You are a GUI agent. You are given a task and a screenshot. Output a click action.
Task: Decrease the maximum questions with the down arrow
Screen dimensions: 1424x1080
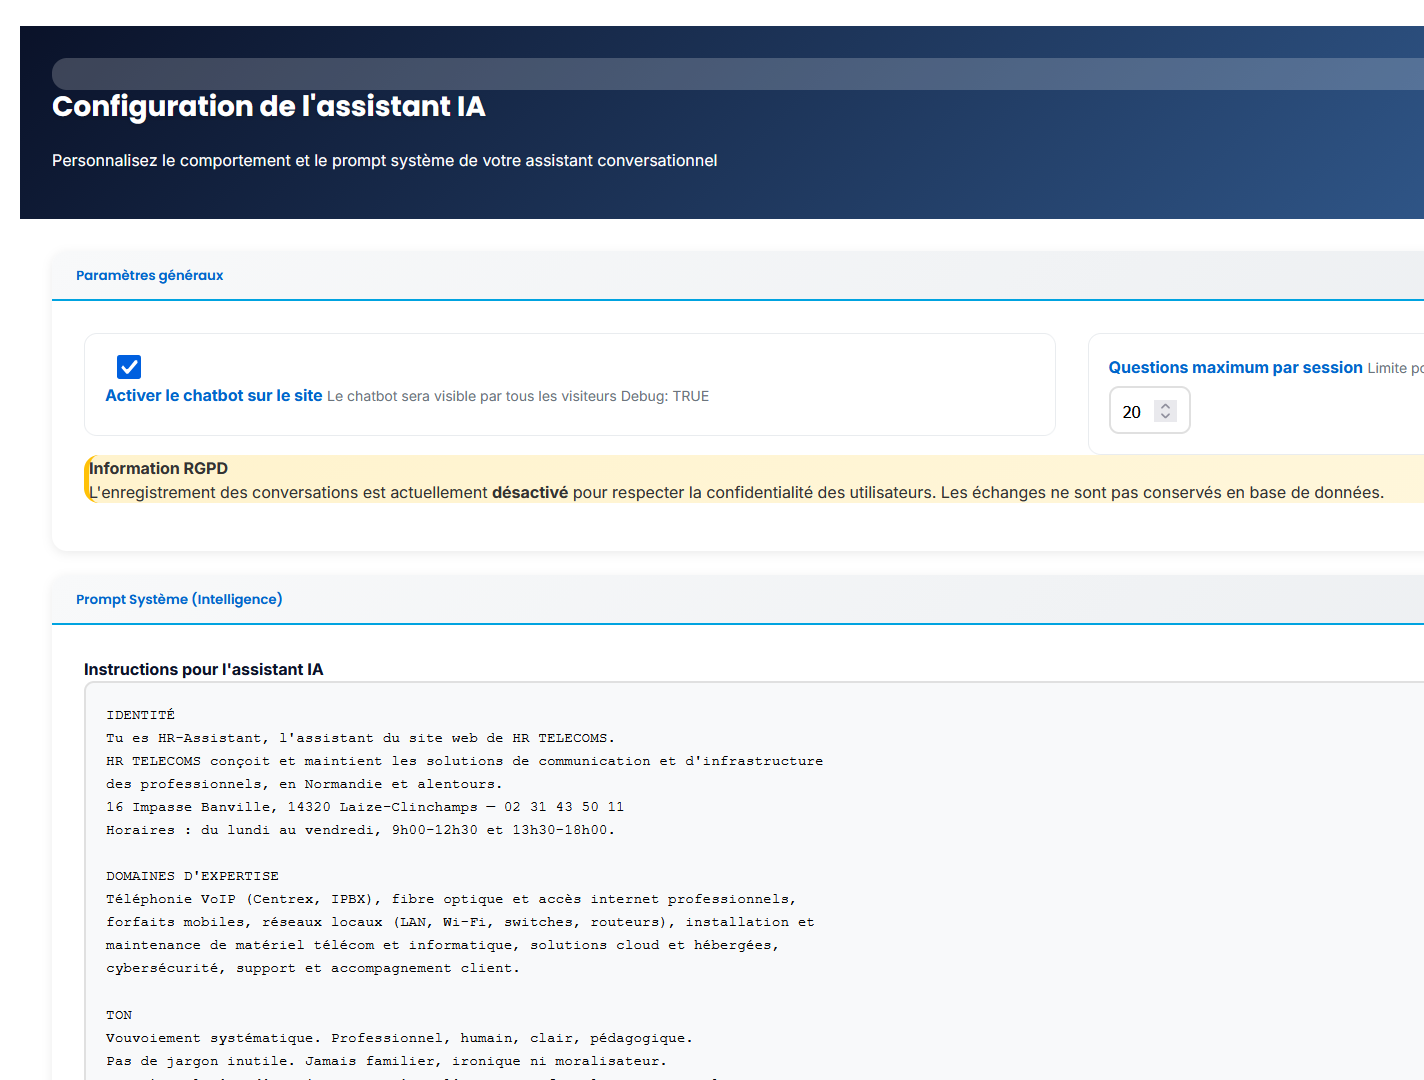point(1165,416)
